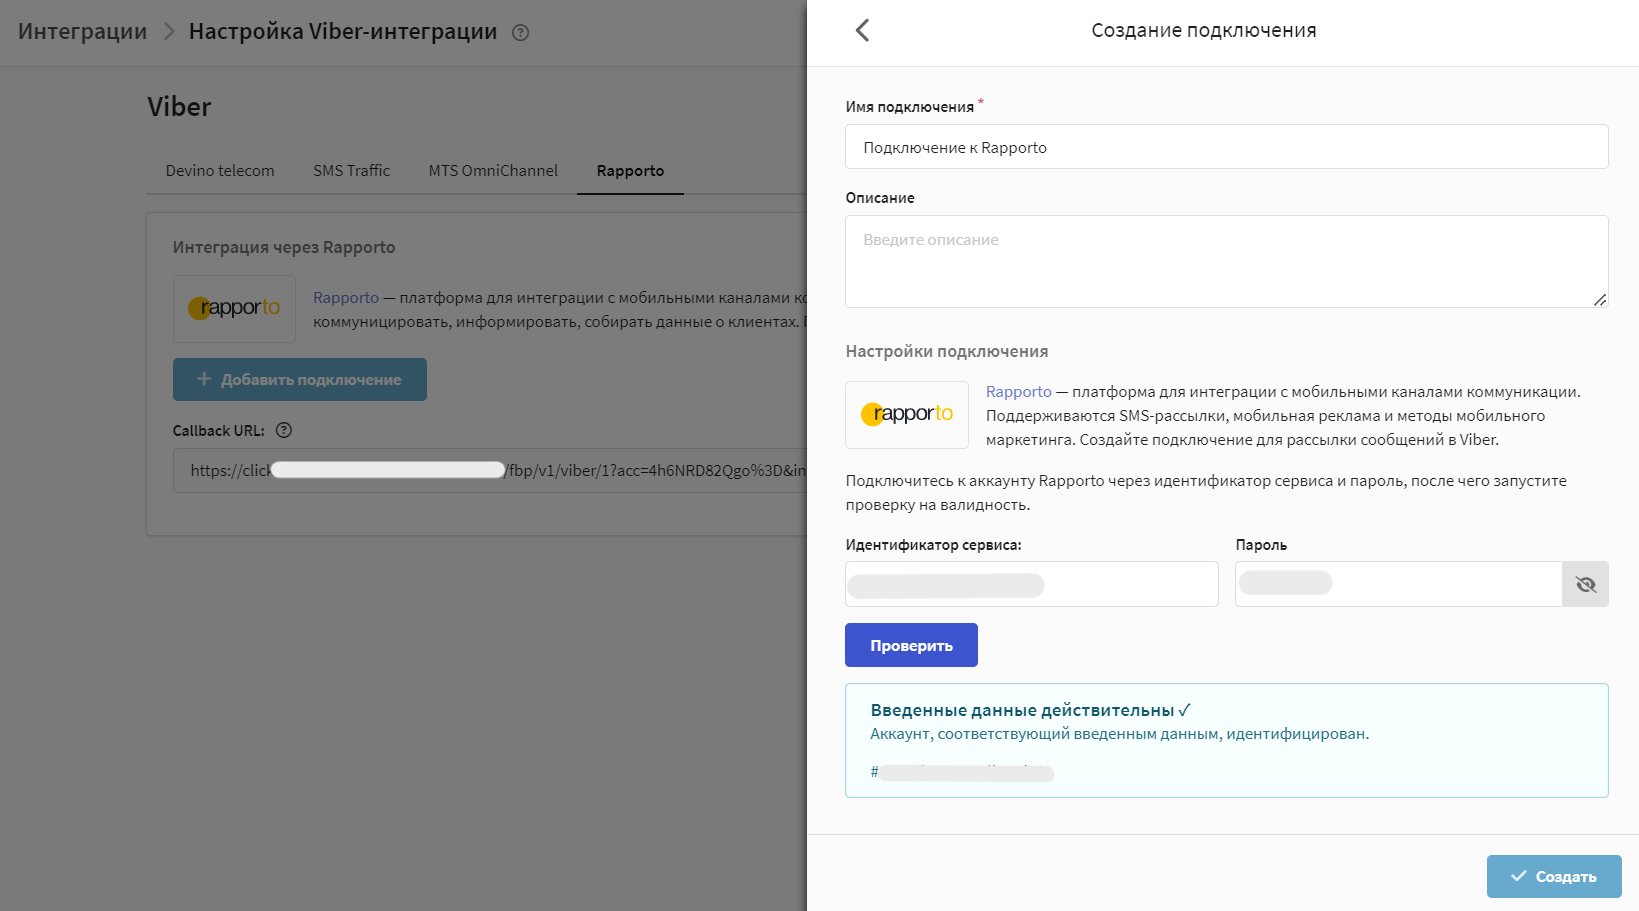Image resolution: width=1639 pixels, height=911 pixels.
Task: Toggle password visibility eye icon
Action: pos(1585,584)
